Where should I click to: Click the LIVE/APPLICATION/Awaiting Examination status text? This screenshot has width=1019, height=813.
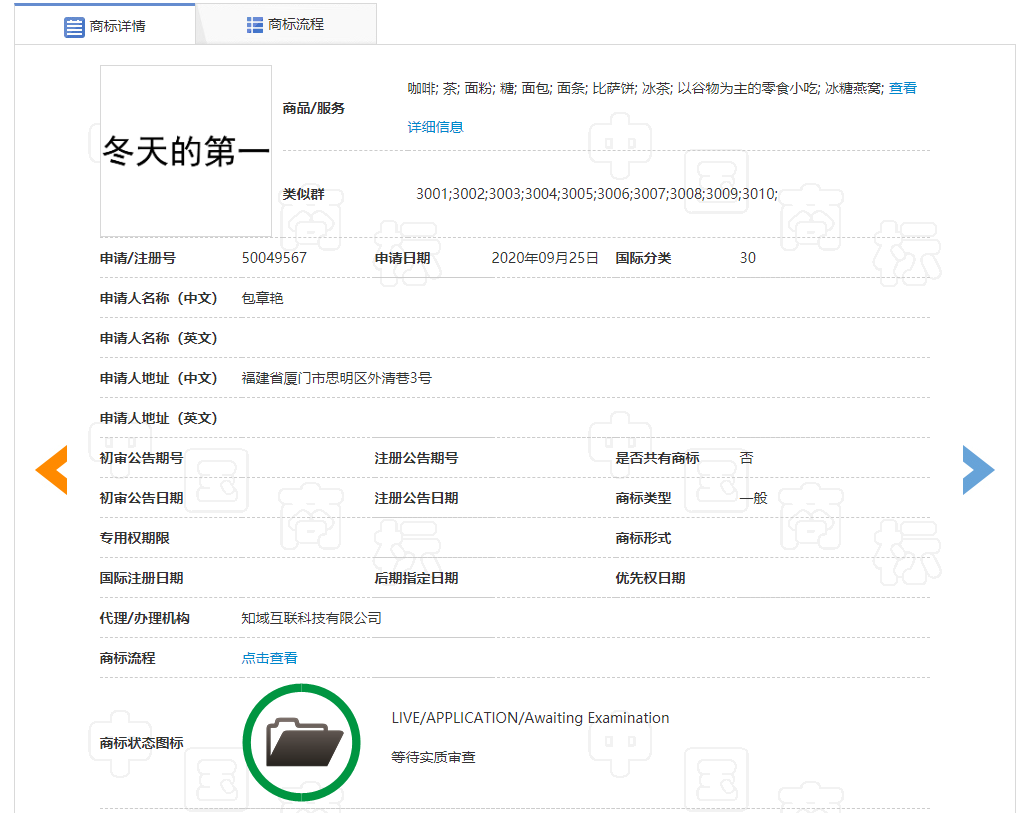tap(530, 718)
